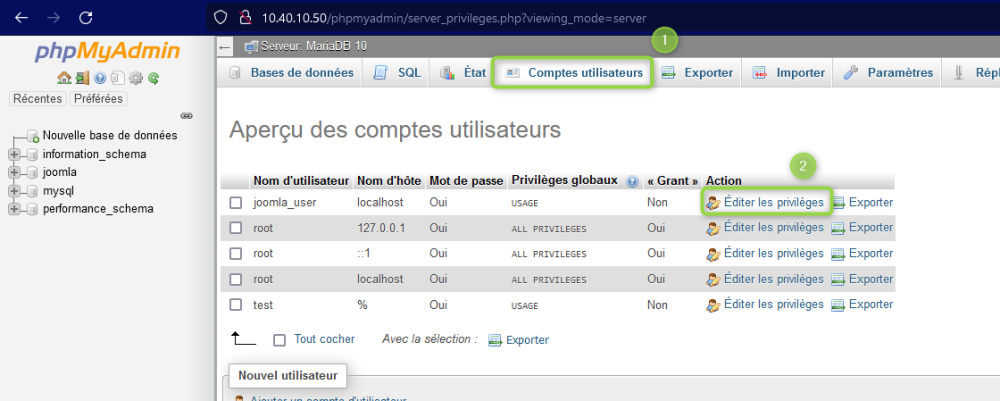Open the navigation settings gear icon
Viewport: 1000px width, 401px height.
(x=135, y=78)
